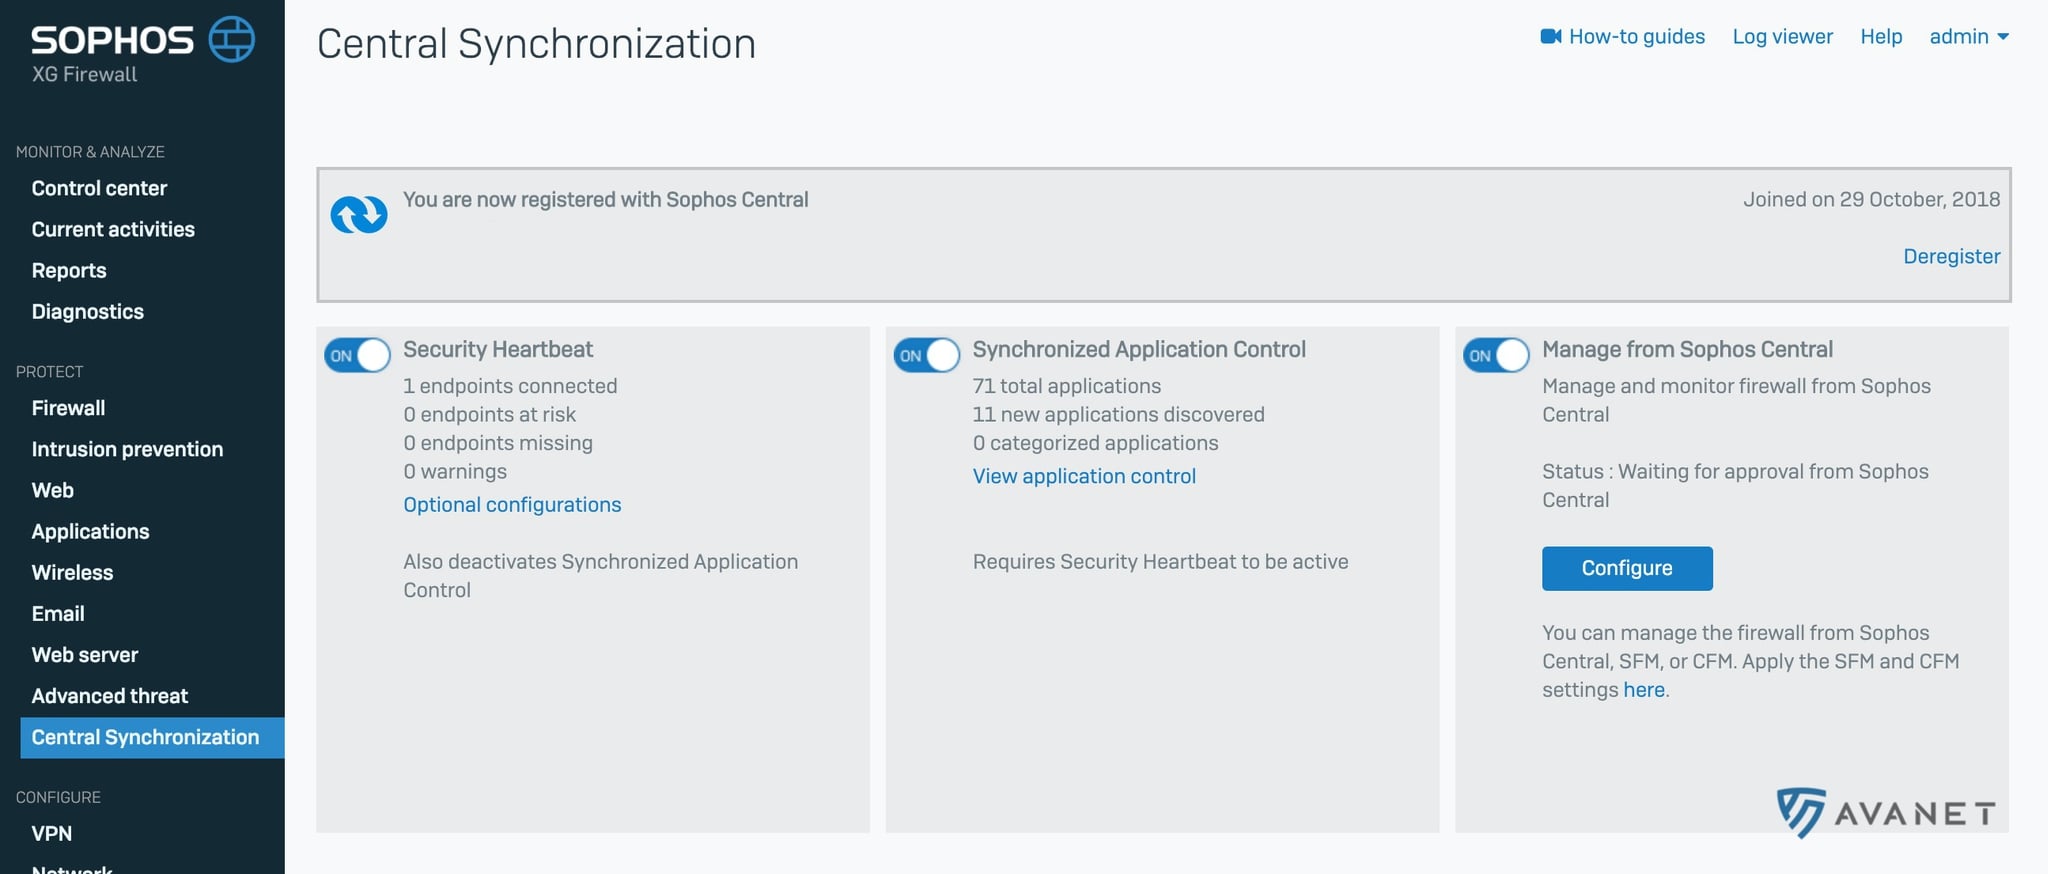Open the Web protection page
This screenshot has height=874, width=2048.
(x=53, y=490)
